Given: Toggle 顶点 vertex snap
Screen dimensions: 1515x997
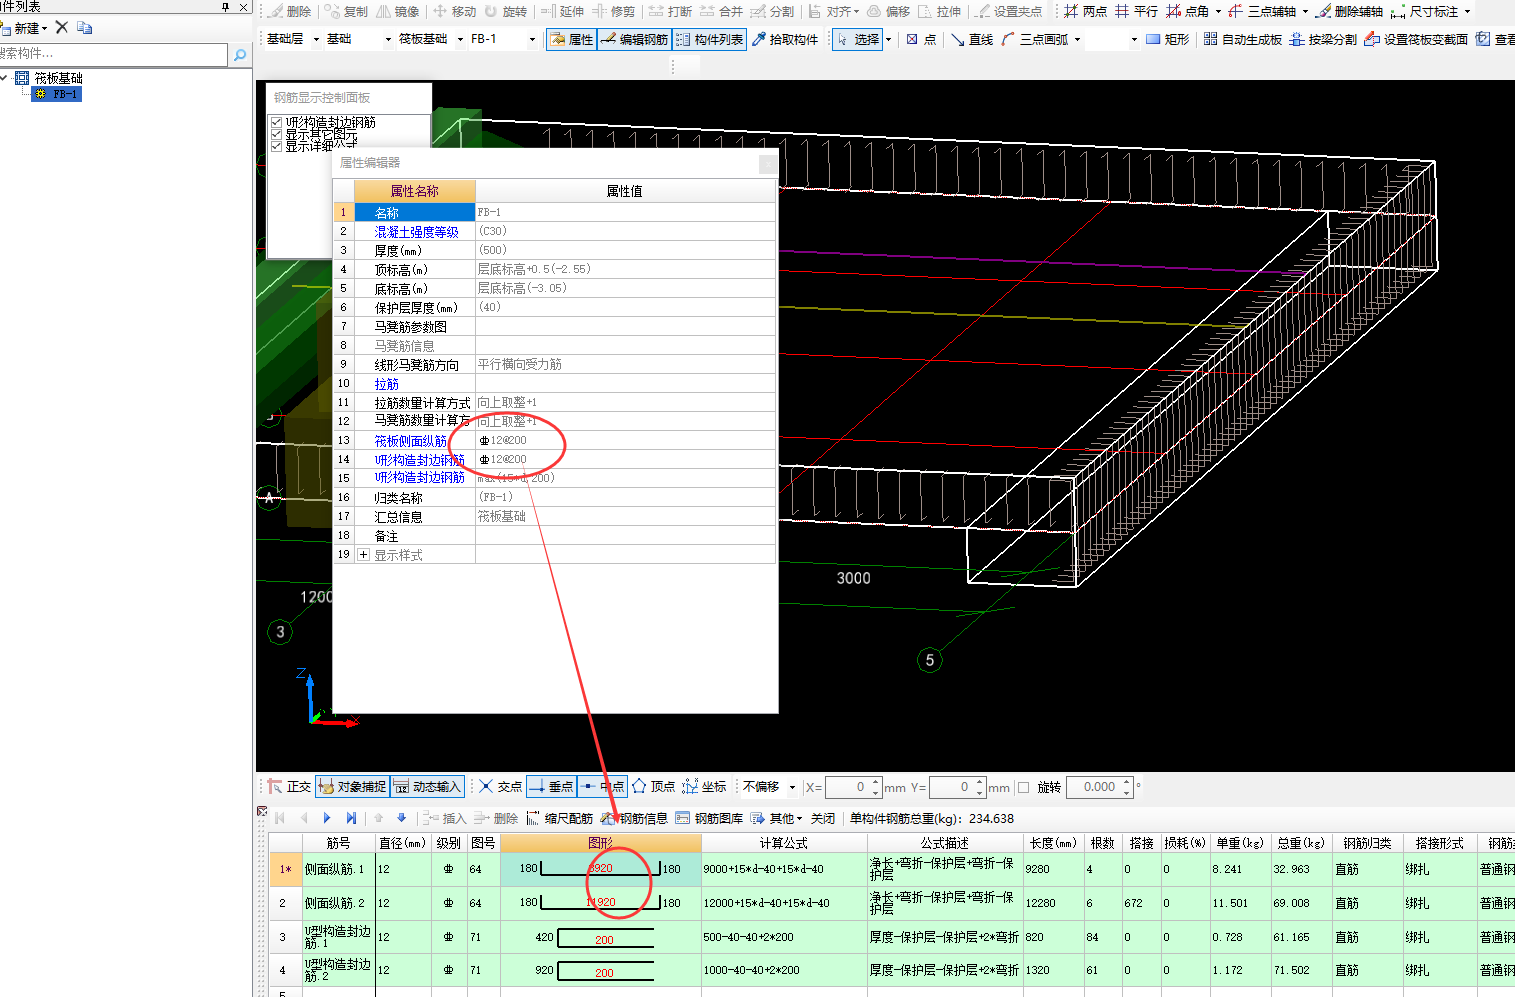Looking at the screenshot, I should tap(654, 787).
